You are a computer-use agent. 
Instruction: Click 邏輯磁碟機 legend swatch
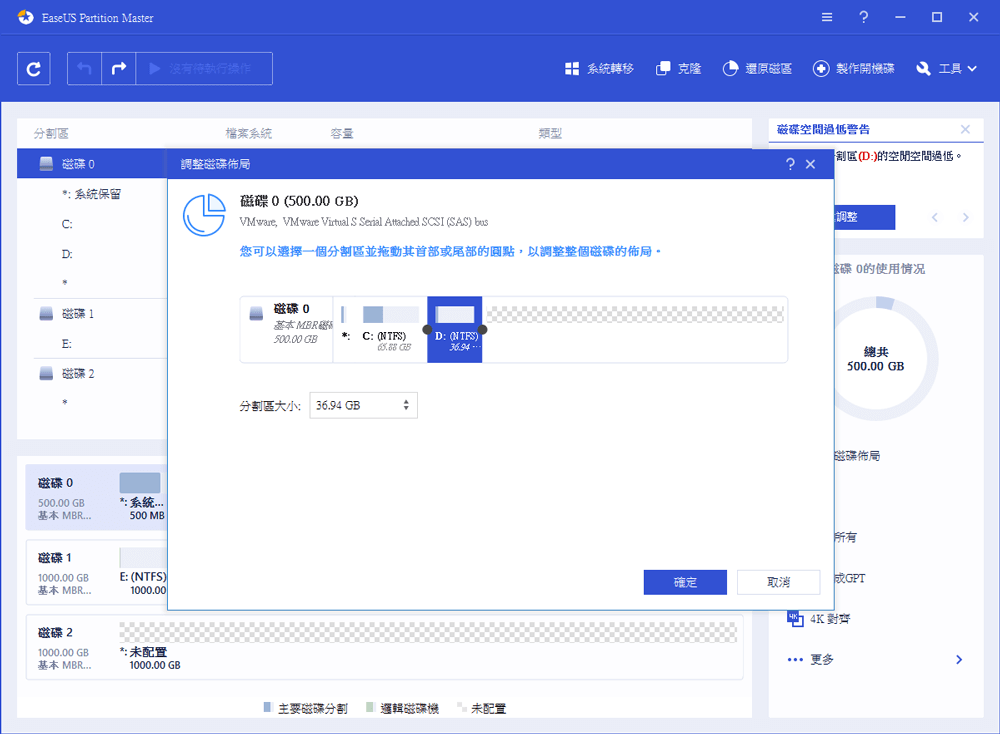(x=370, y=707)
